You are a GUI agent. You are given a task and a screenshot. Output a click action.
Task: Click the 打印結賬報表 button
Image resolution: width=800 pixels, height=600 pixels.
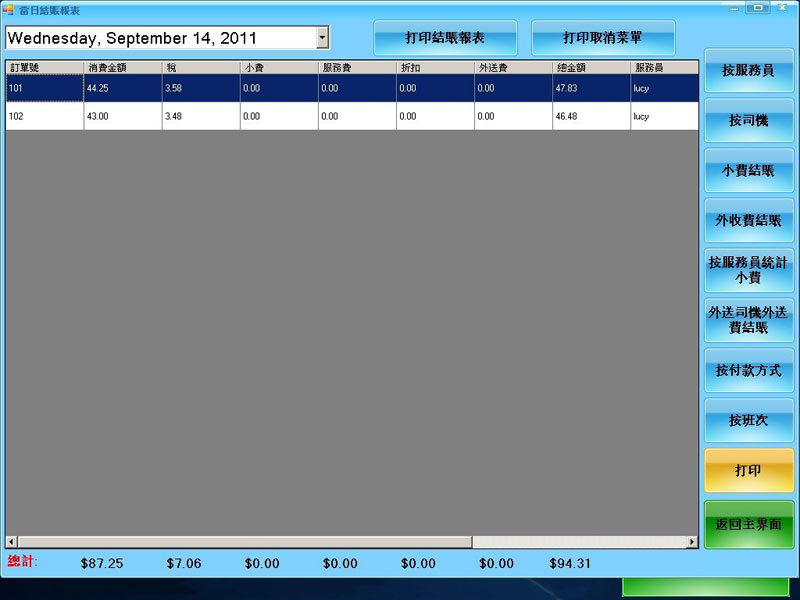[445, 38]
